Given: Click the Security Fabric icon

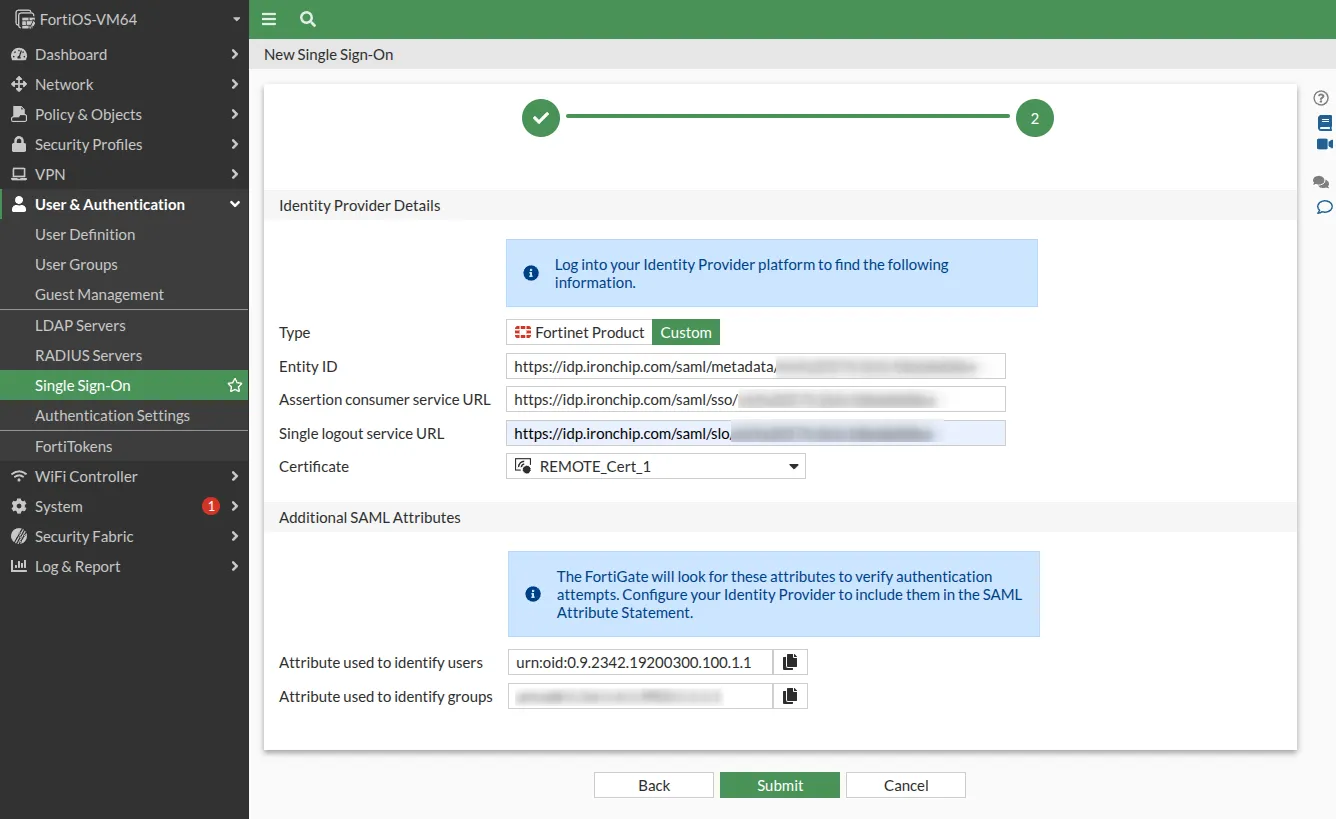Looking at the screenshot, I should [19, 536].
